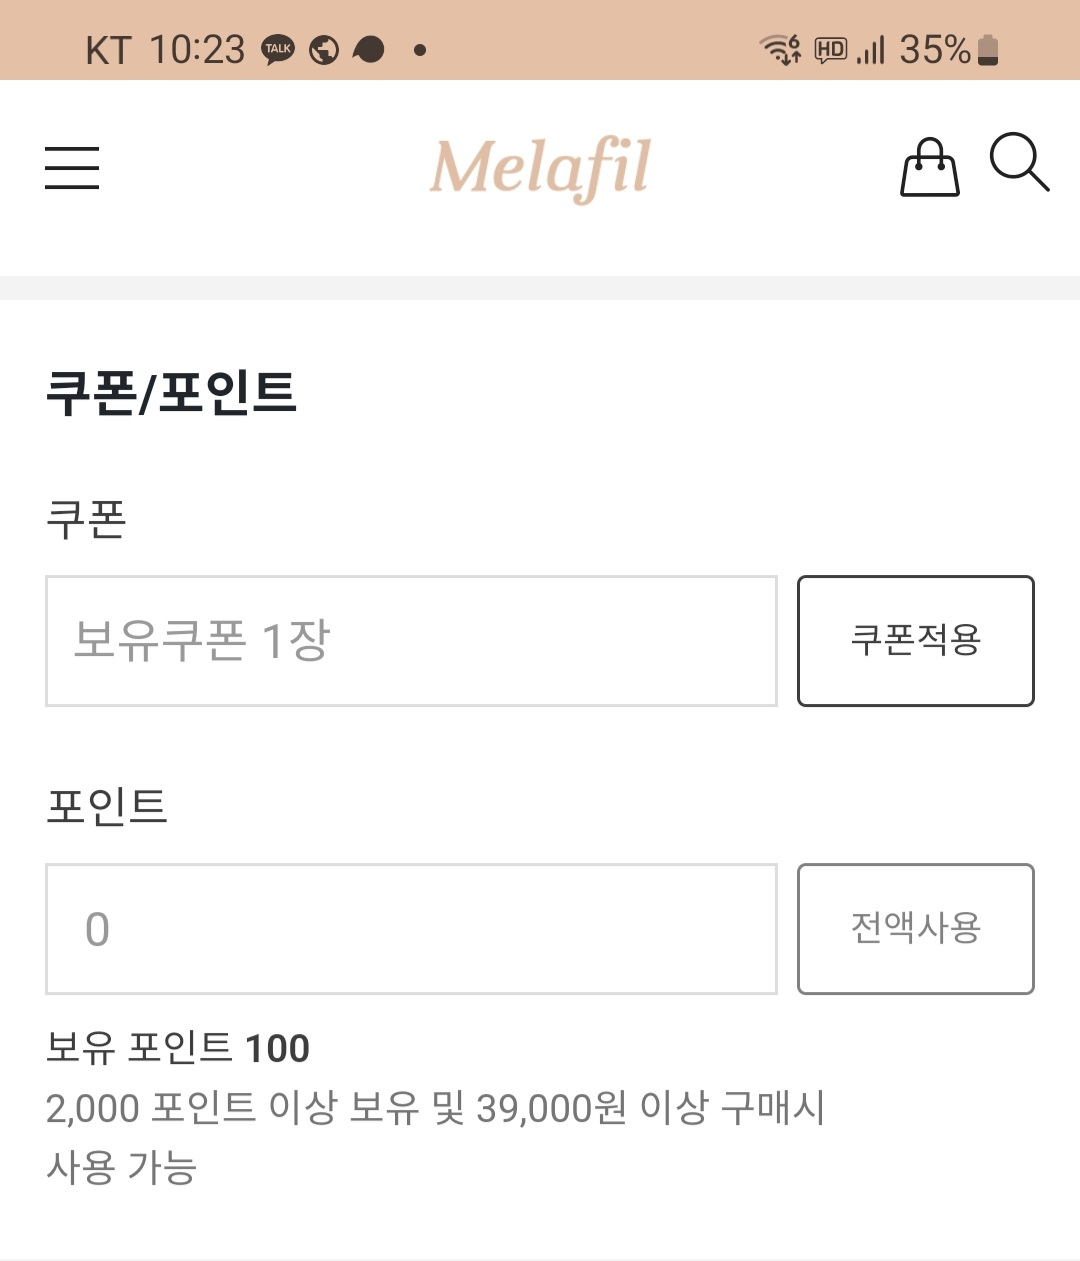The width and height of the screenshot is (1080, 1261).
Task: Tap the battery indicator icon
Action: 988,49
